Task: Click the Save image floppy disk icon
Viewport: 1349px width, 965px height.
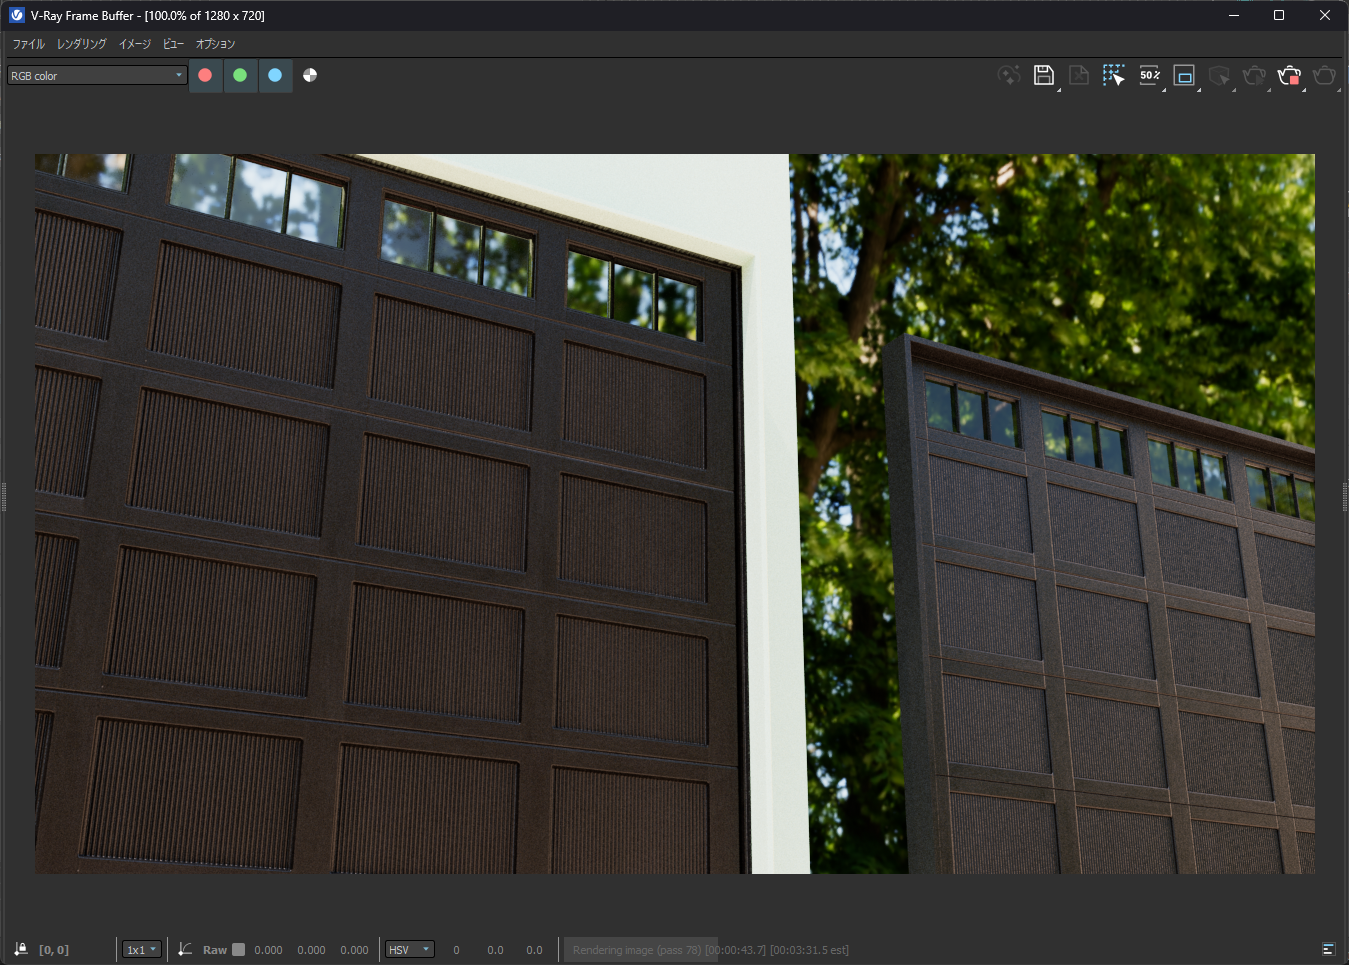Action: pos(1043,75)
